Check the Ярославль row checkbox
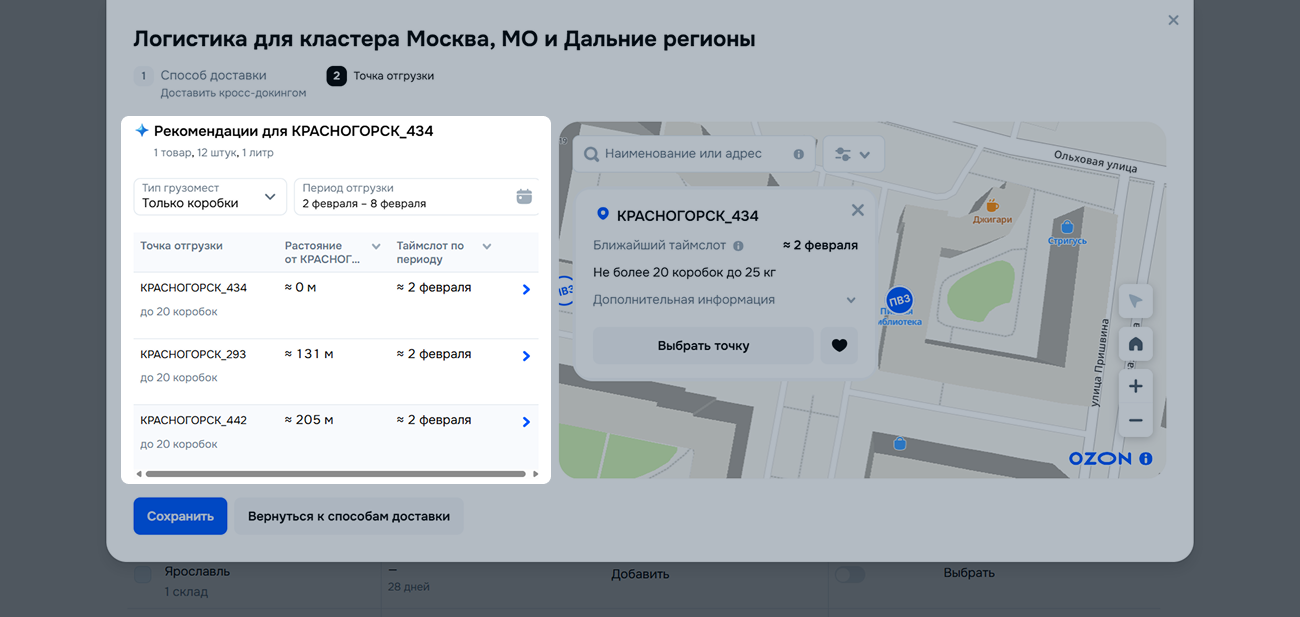This screenshot has height=617, width=1300. coord(143,574)
